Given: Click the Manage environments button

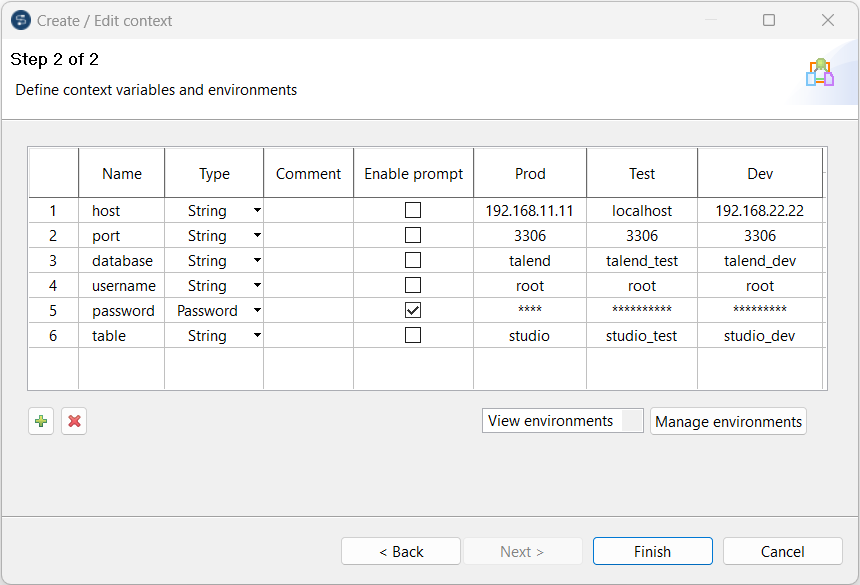Looking at the screenshot, I should click(x=728, y=422).
